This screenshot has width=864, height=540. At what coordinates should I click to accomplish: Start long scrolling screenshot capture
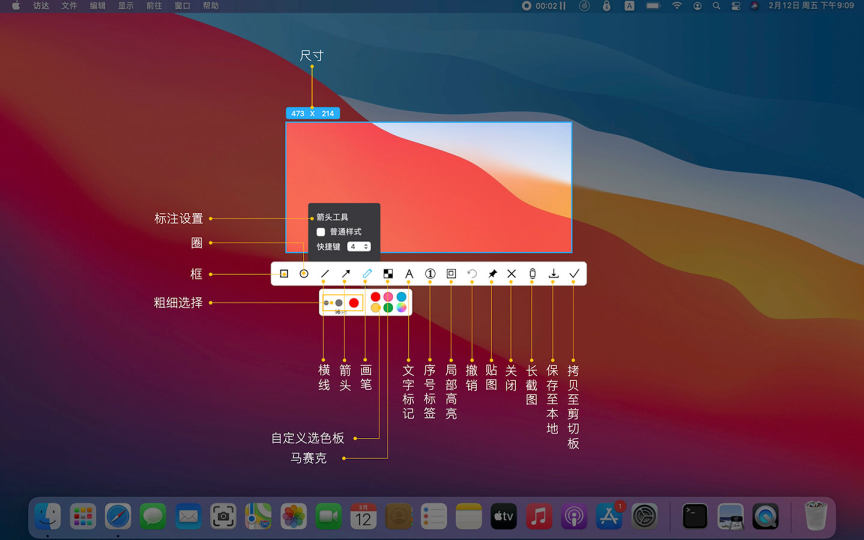(532, 273)
